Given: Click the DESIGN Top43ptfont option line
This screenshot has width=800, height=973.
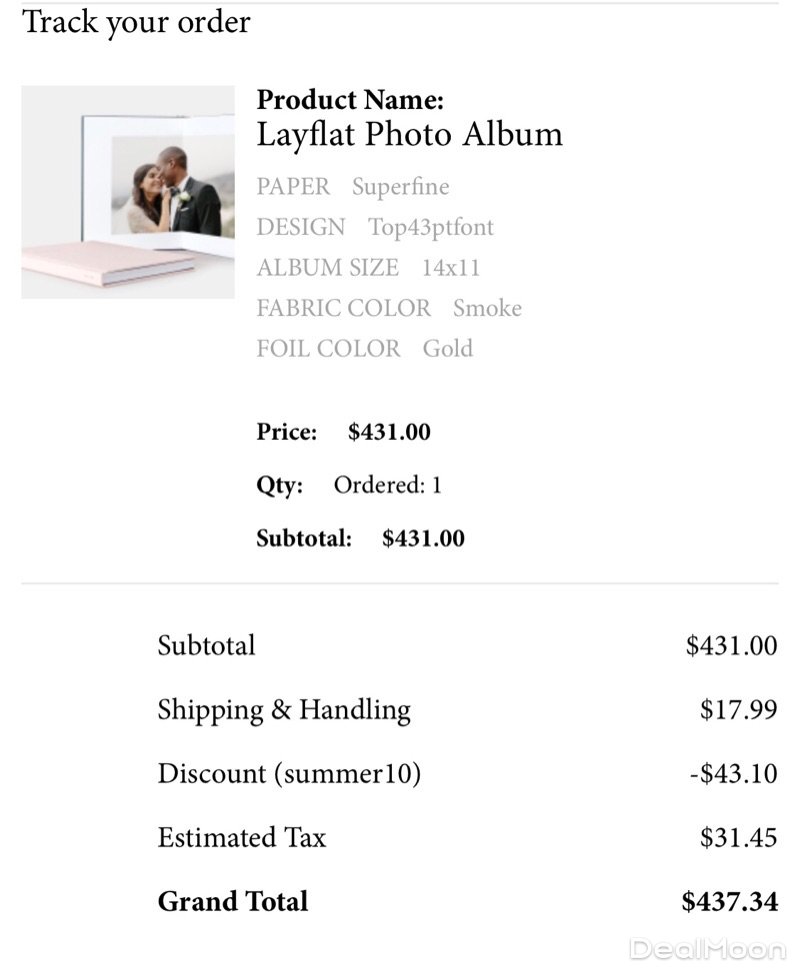Looking at the screenshot, I should pos(375,227).
